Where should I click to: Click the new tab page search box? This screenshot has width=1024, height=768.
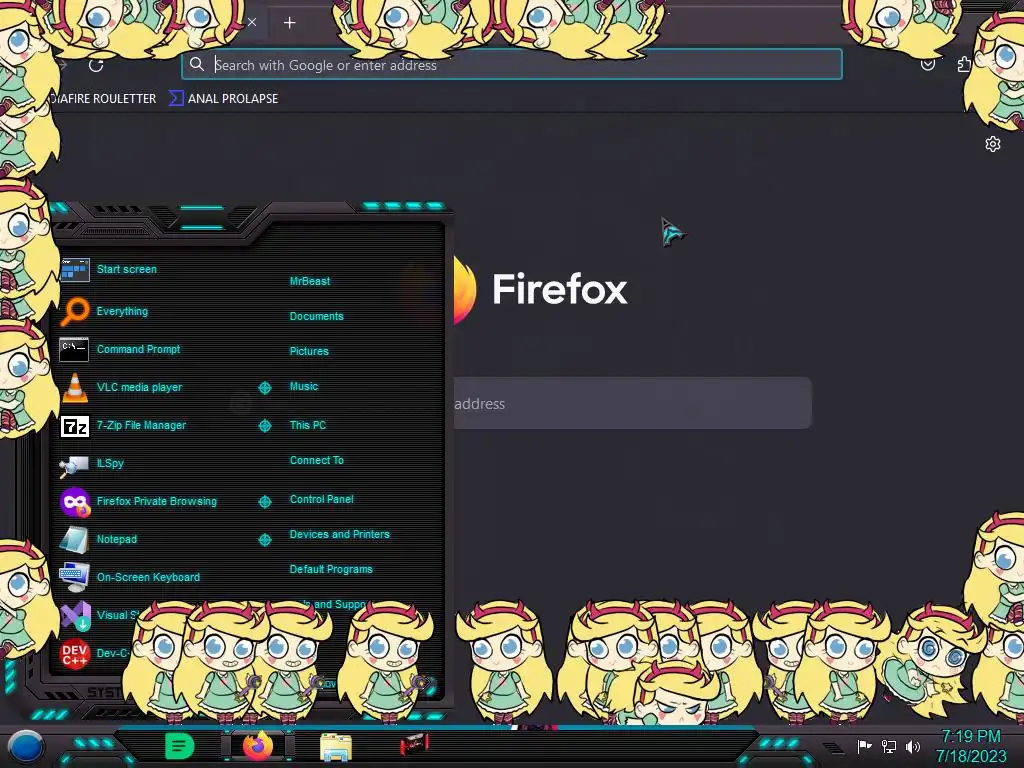point(632,404)
